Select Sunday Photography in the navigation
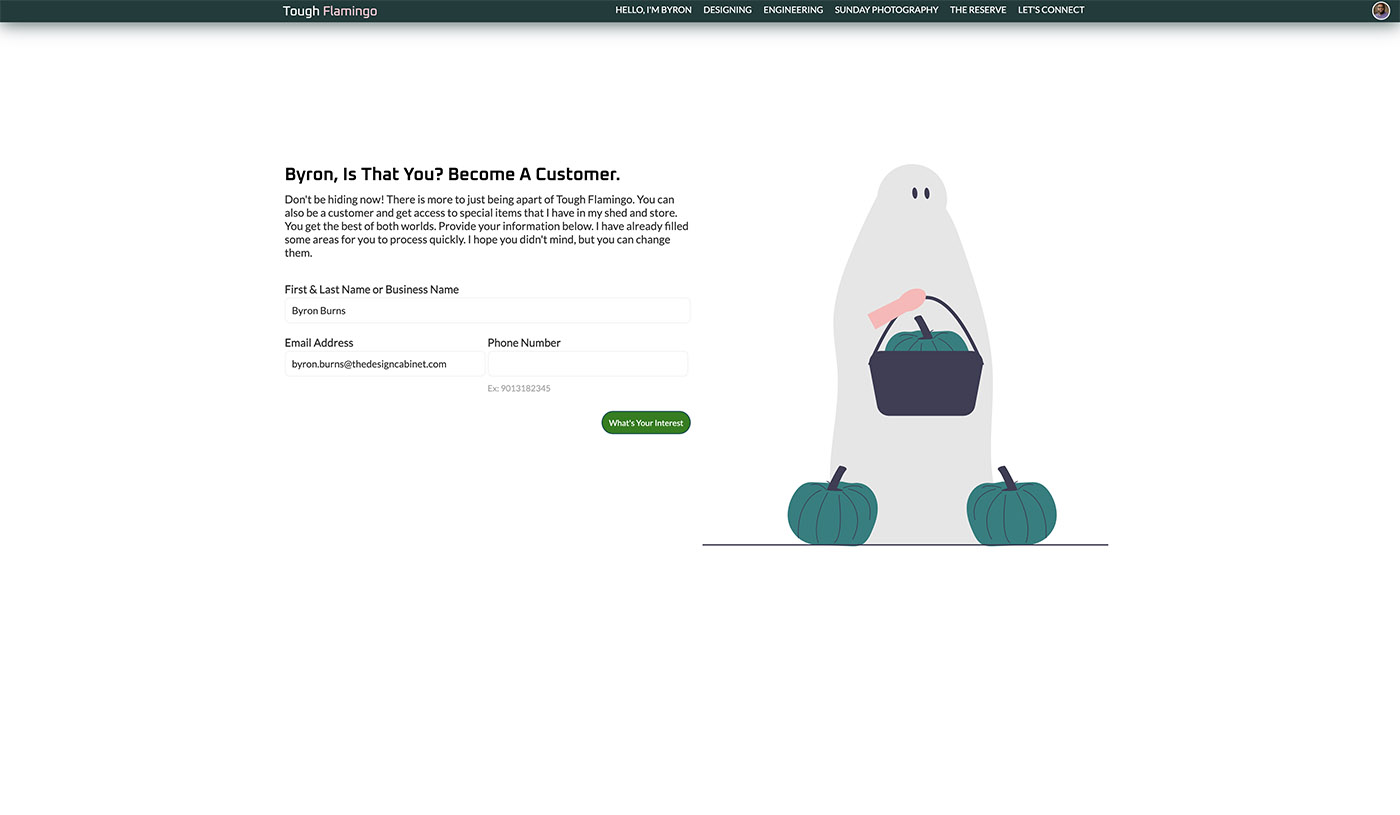This screenshot has width=1400, height=815. [x=886, y=10]
